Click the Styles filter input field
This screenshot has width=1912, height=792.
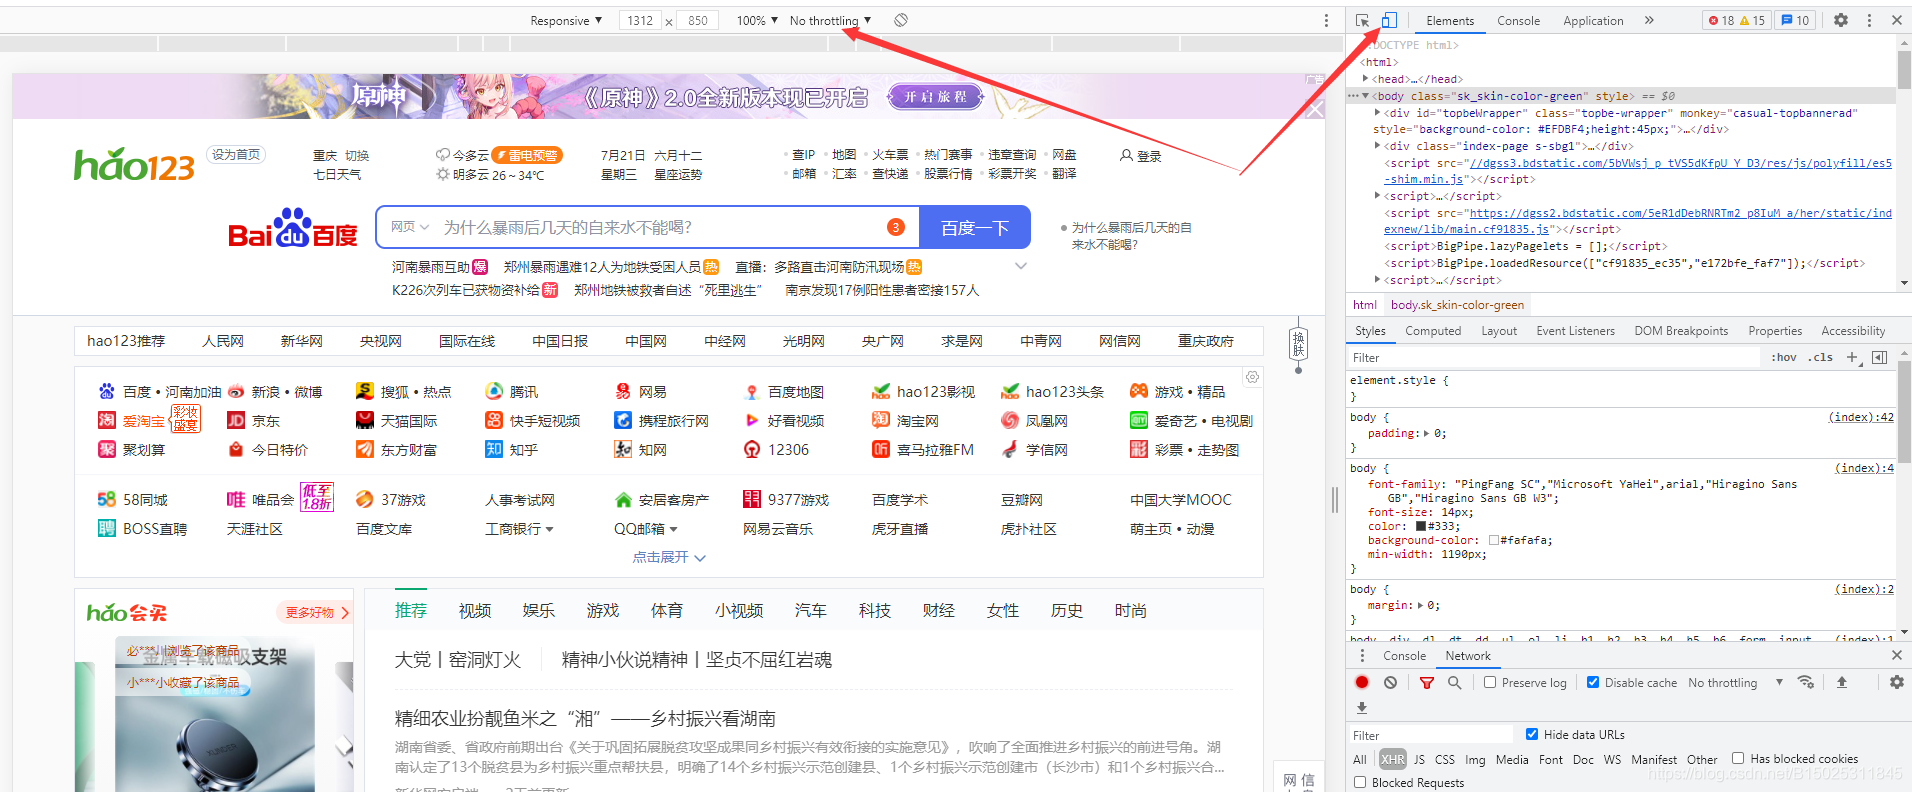(x=1553, y=357)
